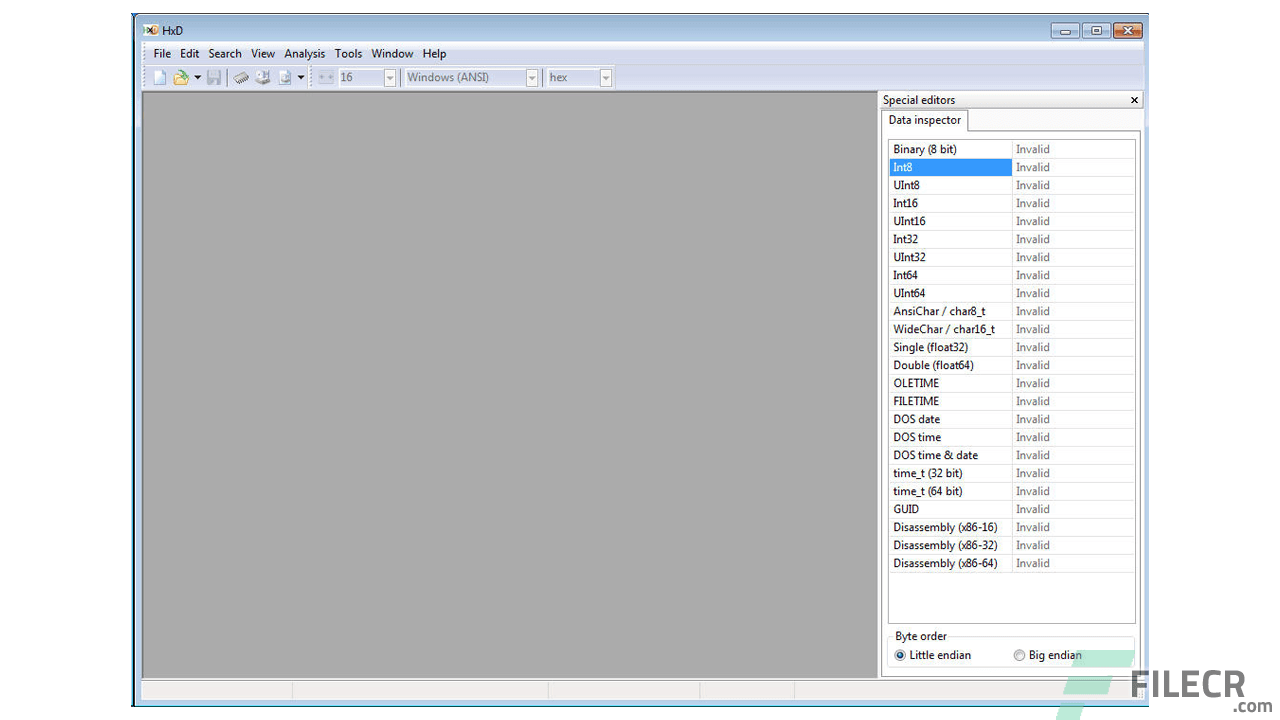Expand the Windows (ANSI) encoding dropdown

[530, 77]
